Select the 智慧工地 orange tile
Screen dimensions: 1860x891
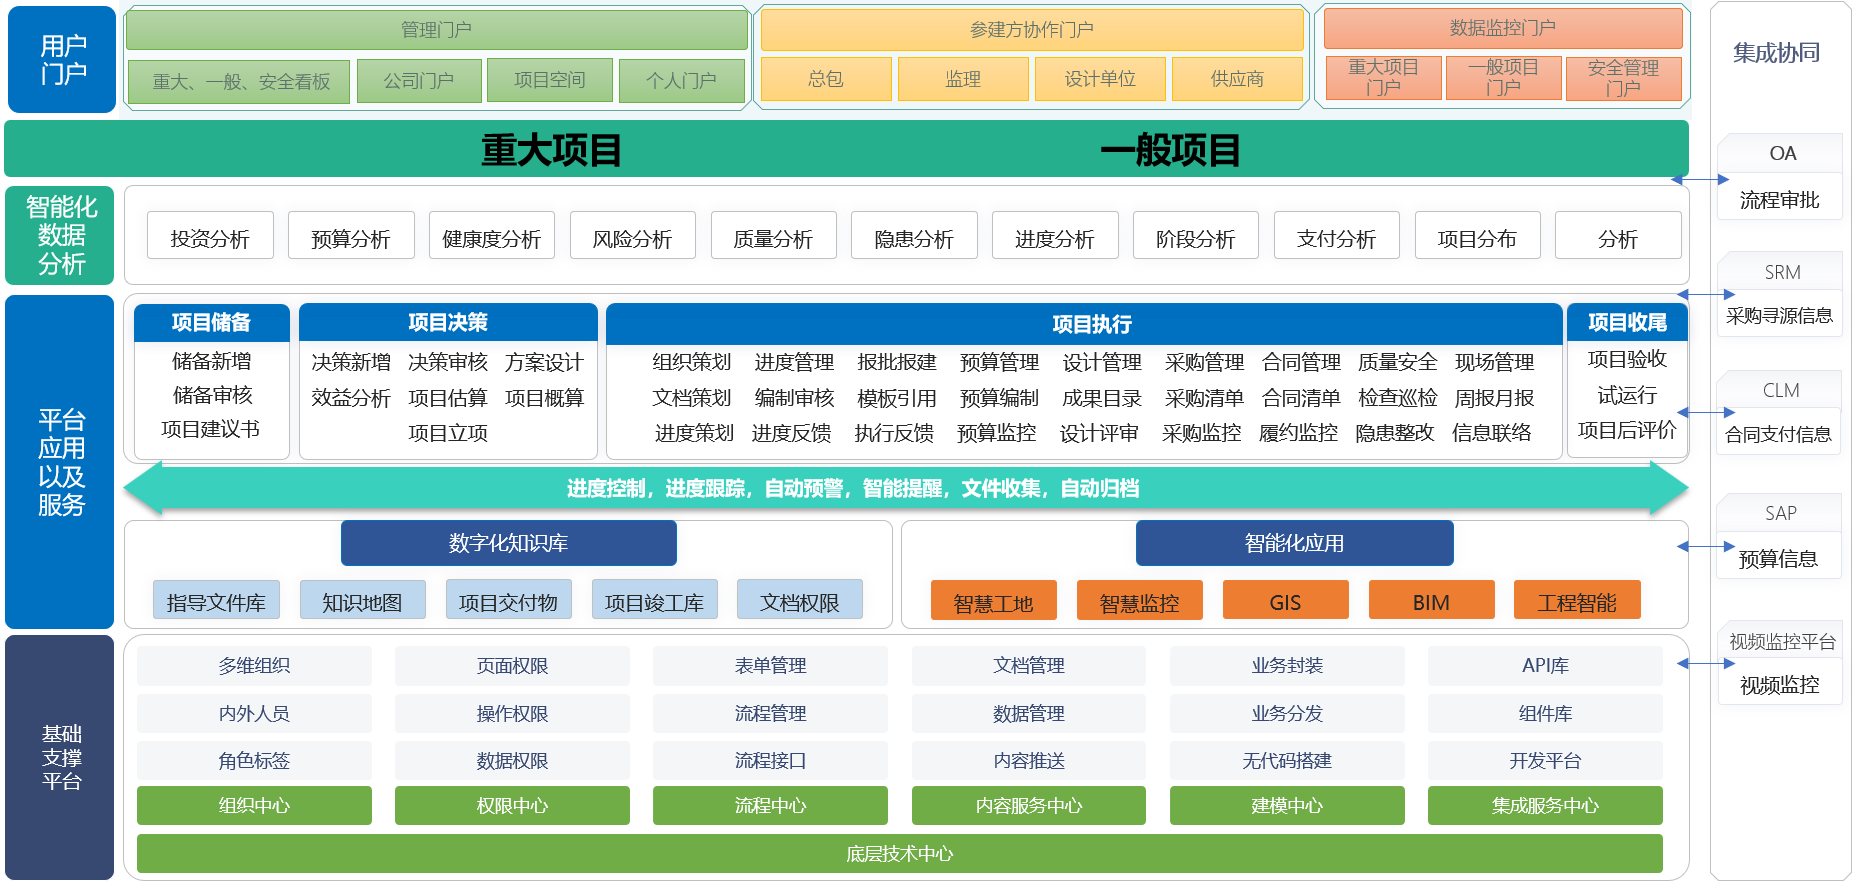993,601
